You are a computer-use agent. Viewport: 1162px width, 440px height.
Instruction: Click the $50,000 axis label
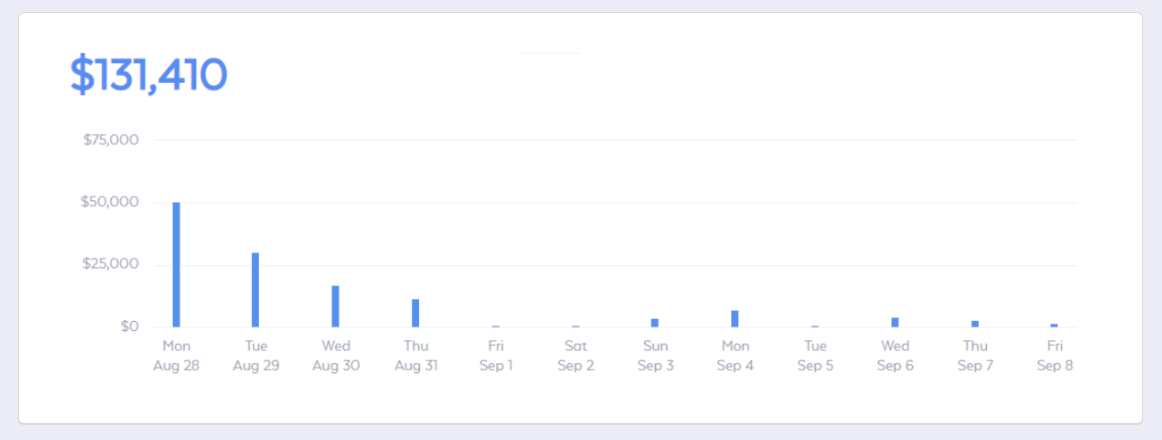click(110, 202)
